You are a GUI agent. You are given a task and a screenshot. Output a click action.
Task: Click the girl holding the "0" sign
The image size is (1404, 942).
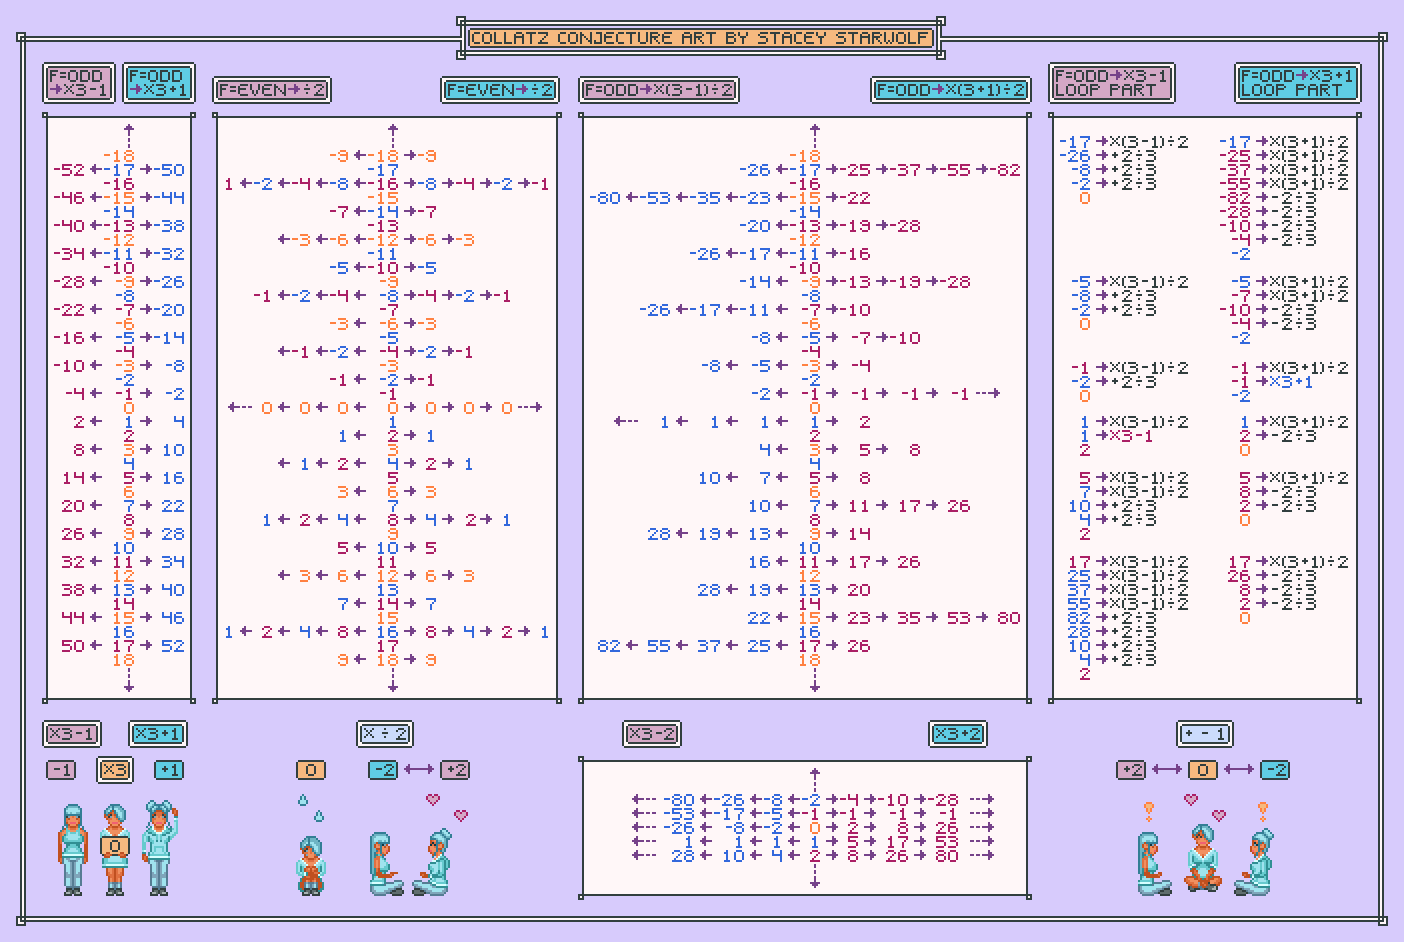pyautogui.click(x=113, y=845)
